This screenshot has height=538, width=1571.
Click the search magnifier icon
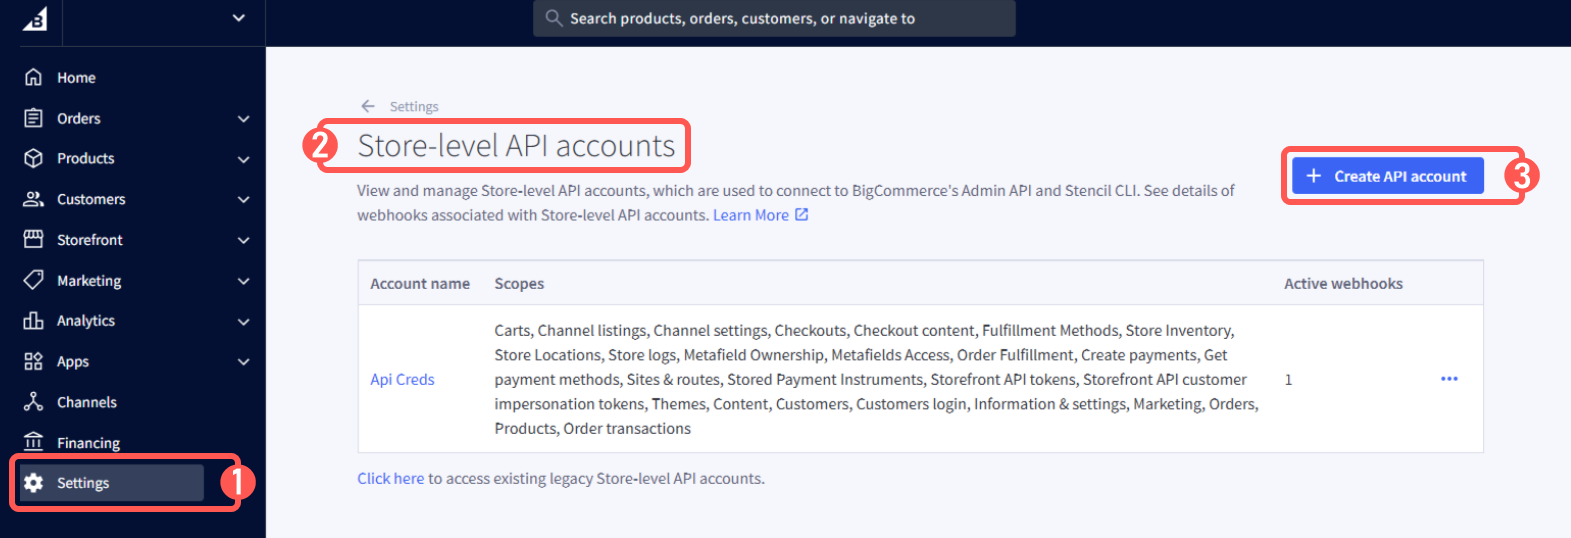coord(553,18)
